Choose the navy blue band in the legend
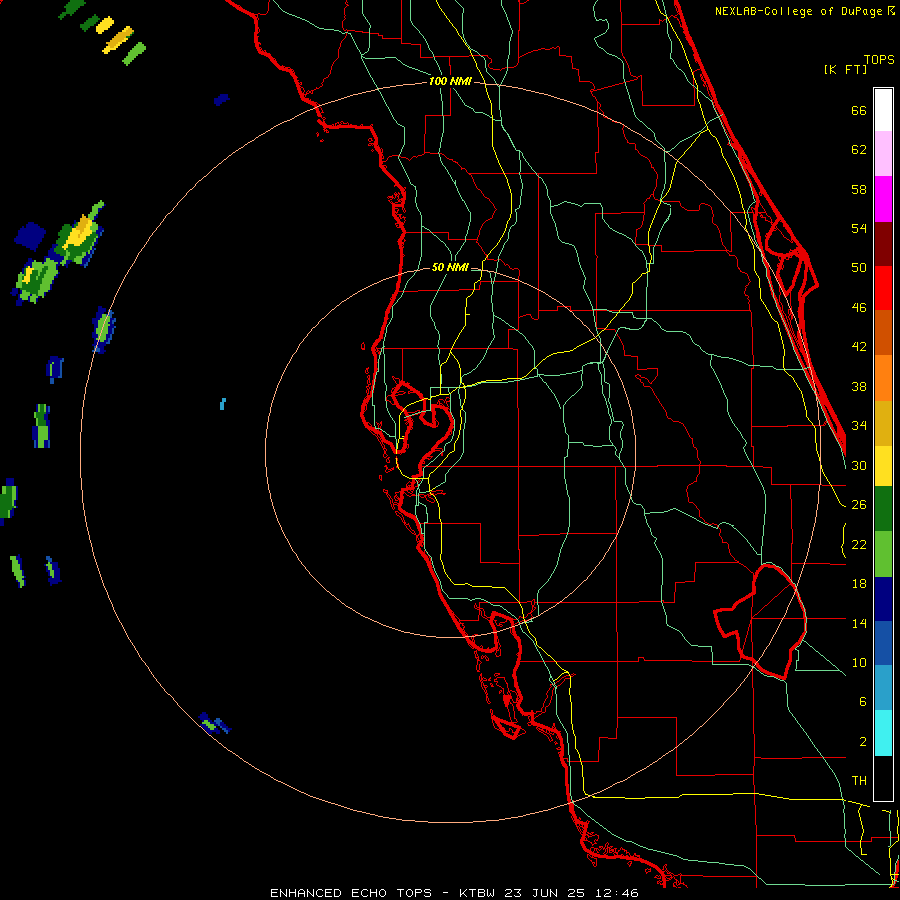This screenshot has height=900, width=900. (x=883, y=599)
